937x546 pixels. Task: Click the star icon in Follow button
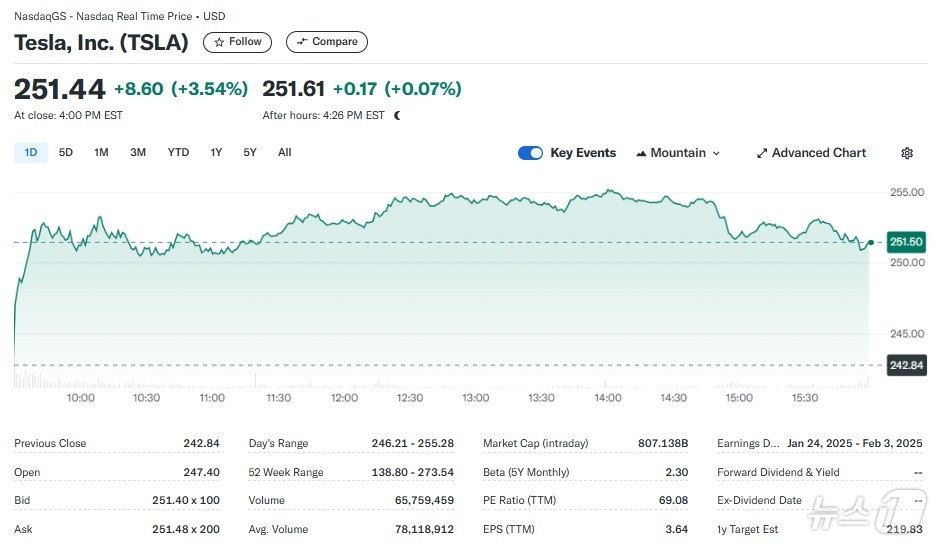[x=219, y=42]
